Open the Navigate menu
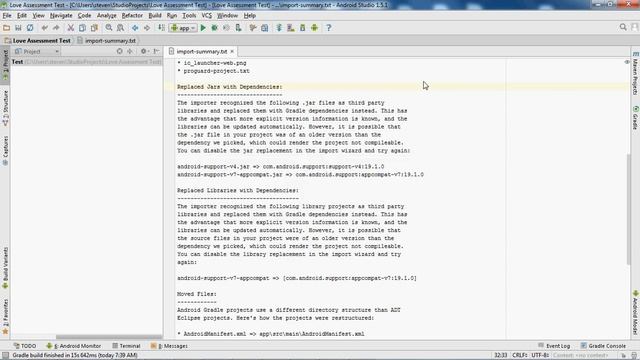 [x=61, y=16]
